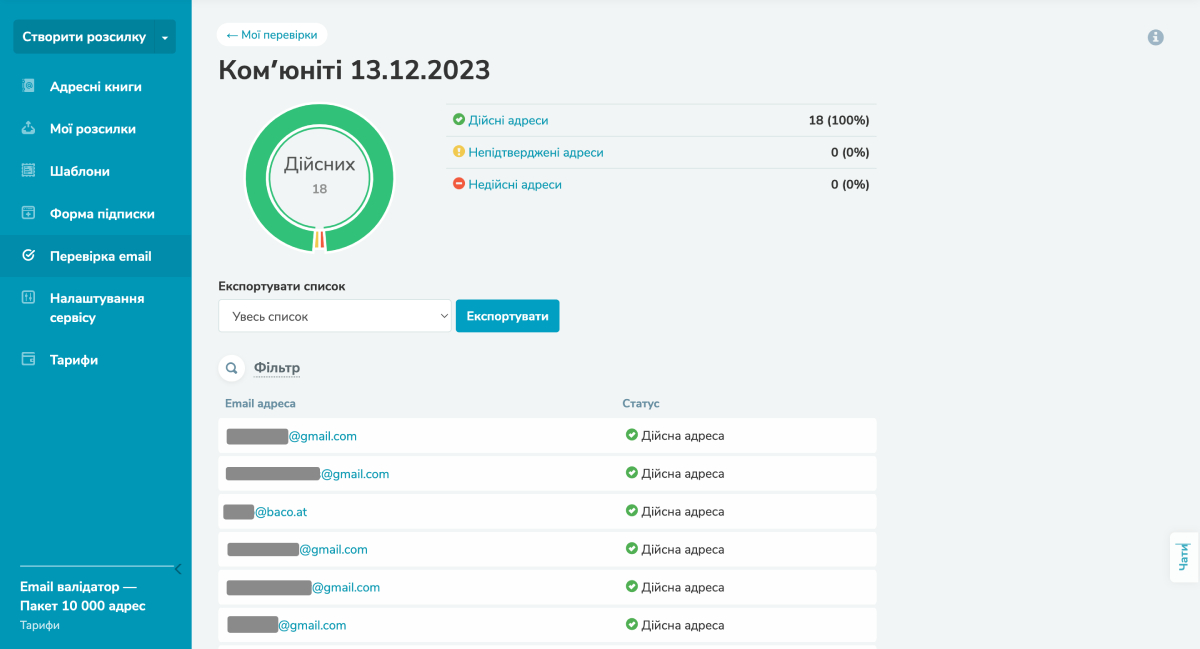
Task: Open the Перевірка email menu item
Action: coord(100,256)
